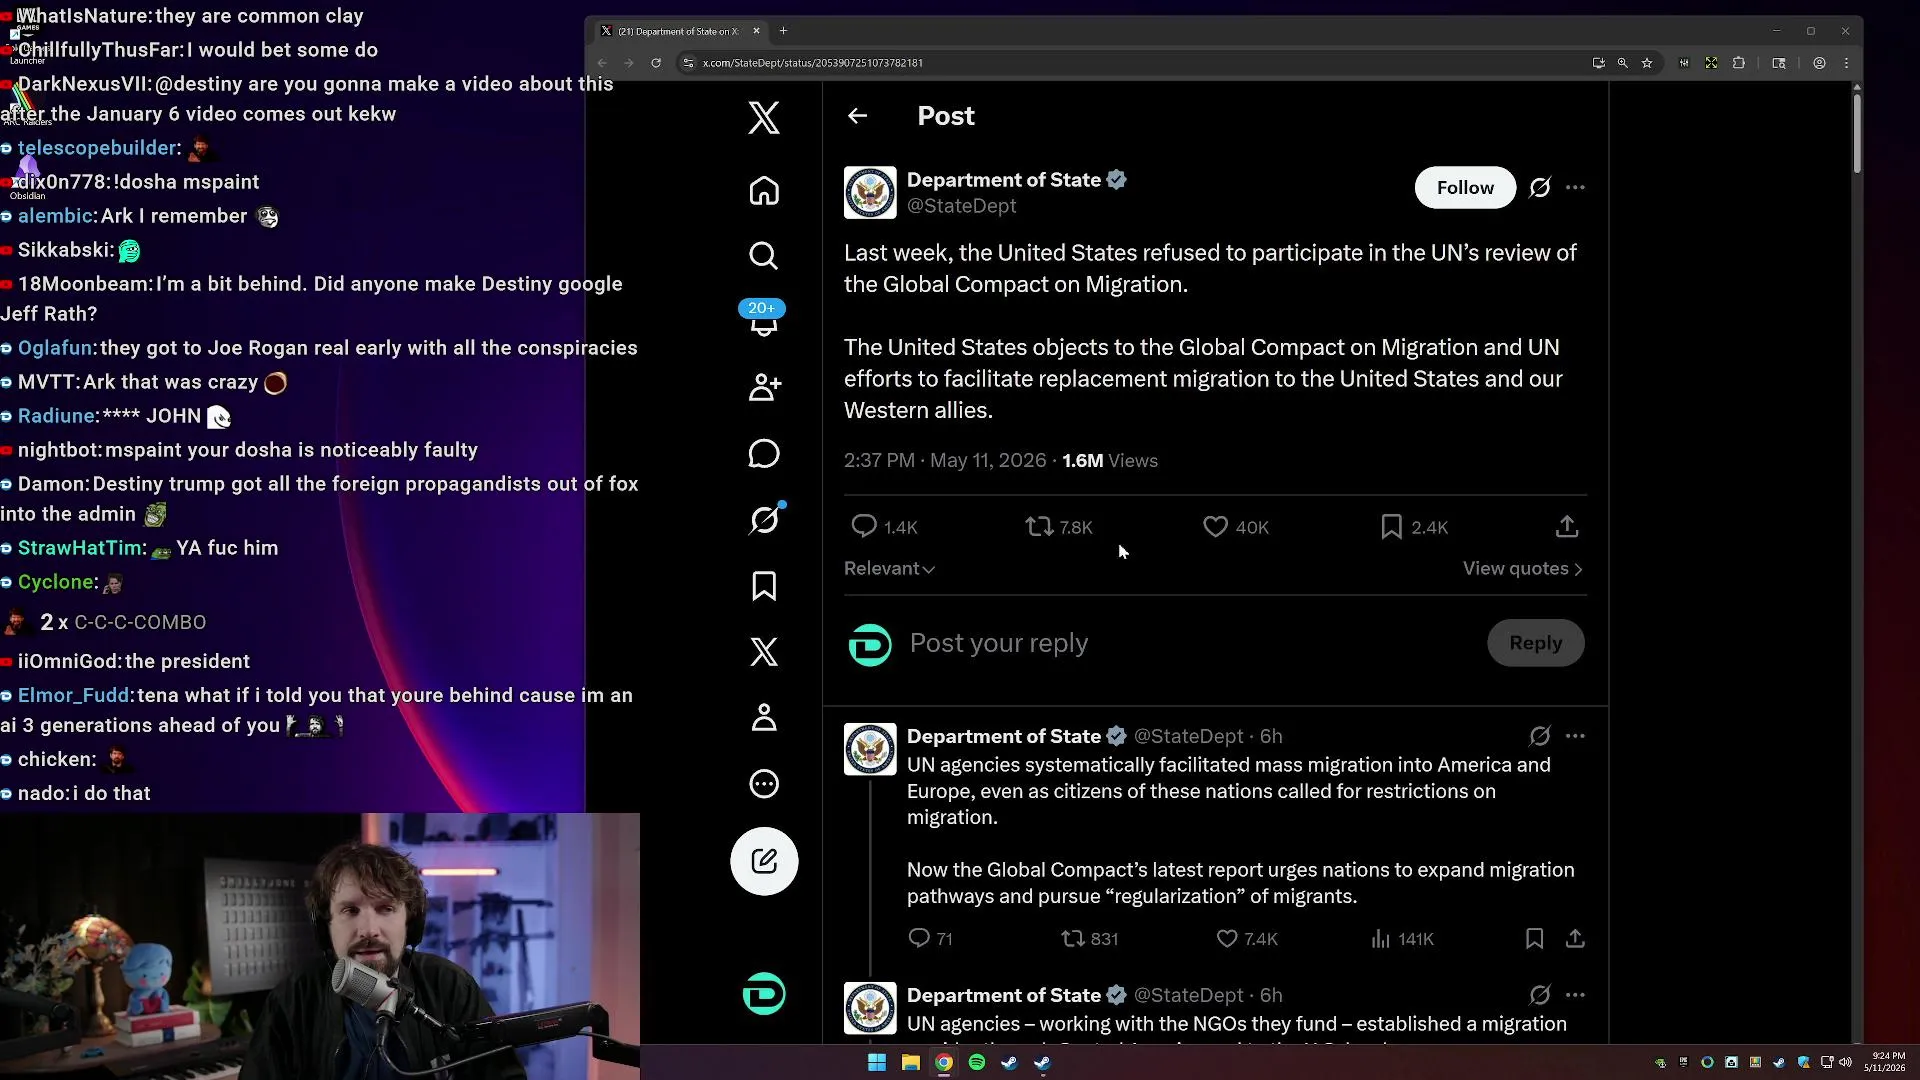
Task: Open the More circle icon in sidebar
Action: point(764,784)
